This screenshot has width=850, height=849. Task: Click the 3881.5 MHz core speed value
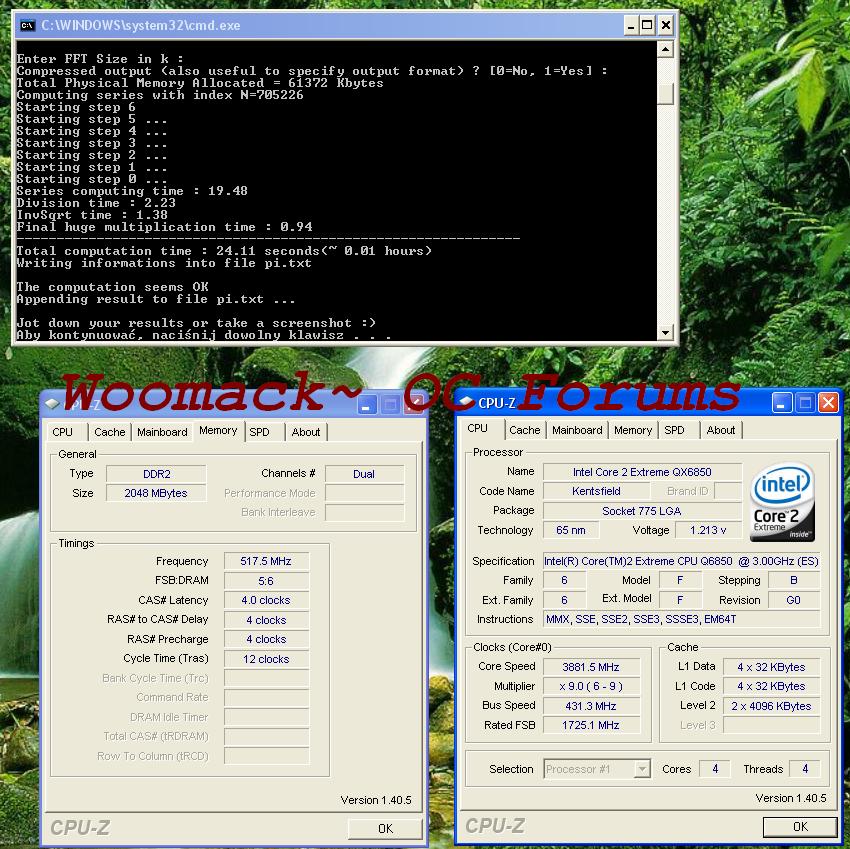tap(591, 667)
